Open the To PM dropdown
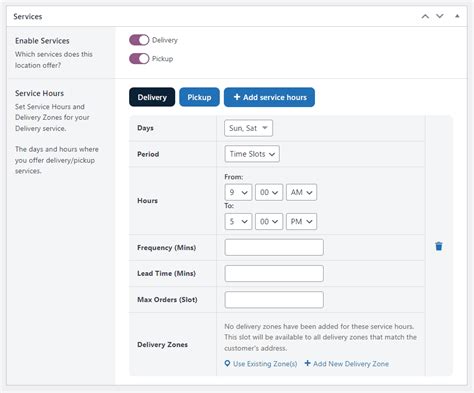Viewport: 474px width, 393px height. 301,222
